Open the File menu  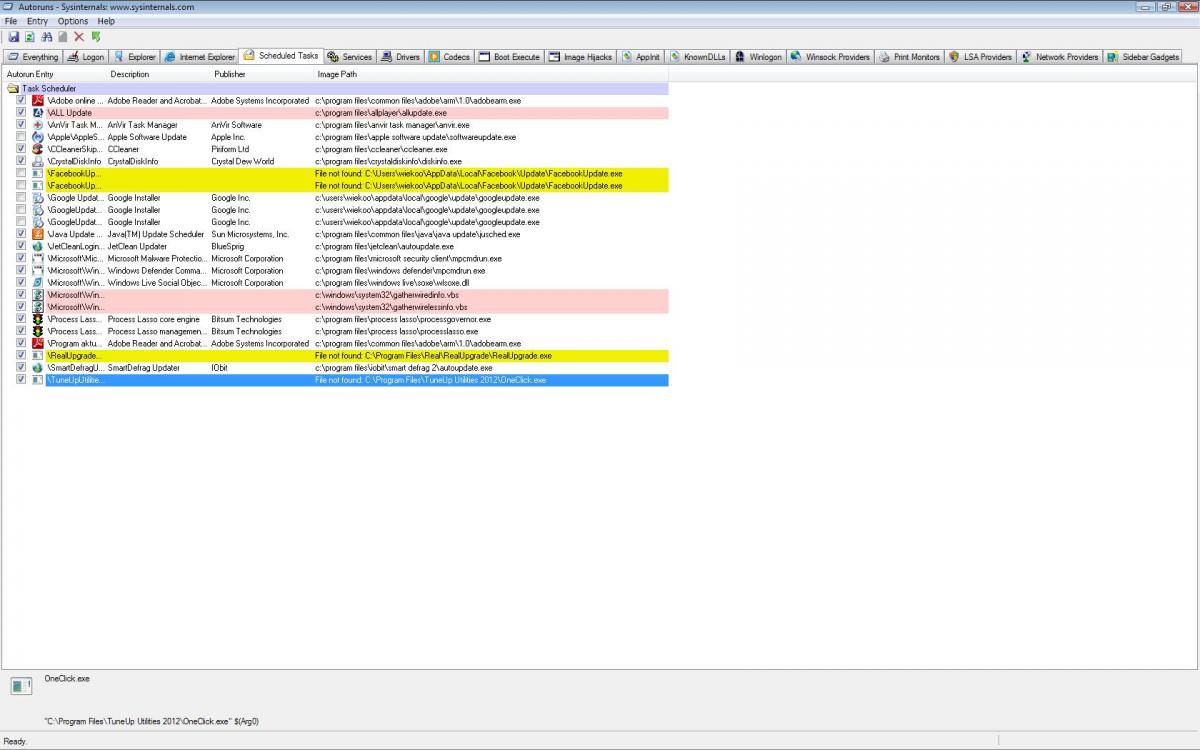point(11,21)
